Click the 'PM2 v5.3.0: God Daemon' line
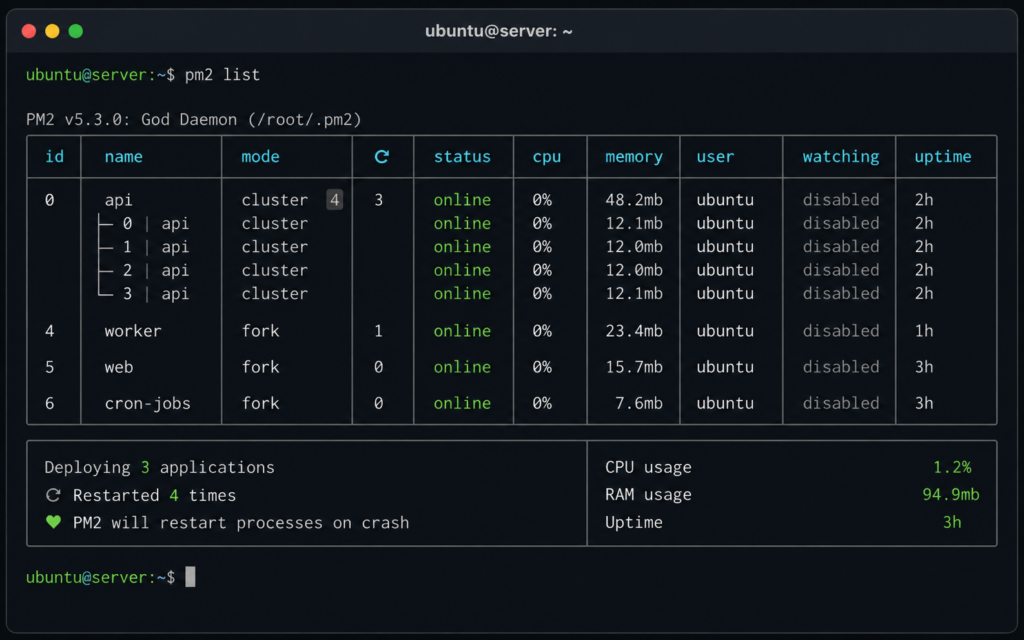1024x640 pixels. (x=193, y=120)
